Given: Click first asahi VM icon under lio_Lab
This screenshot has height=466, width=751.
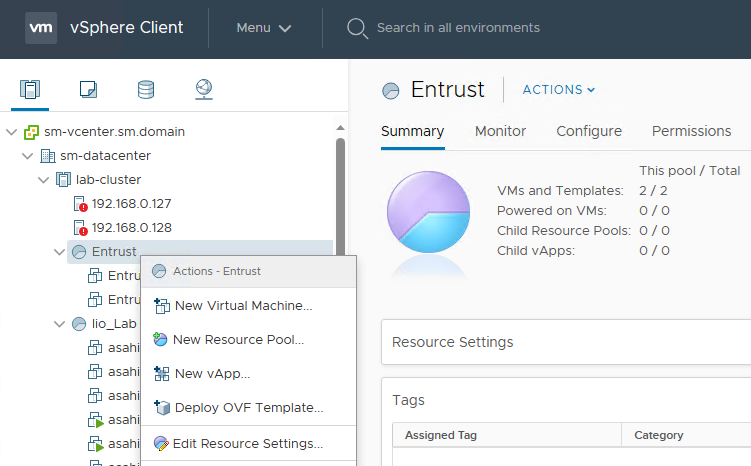Looking at the screenshot, I should pyautogui.click(x=95, y=348).
